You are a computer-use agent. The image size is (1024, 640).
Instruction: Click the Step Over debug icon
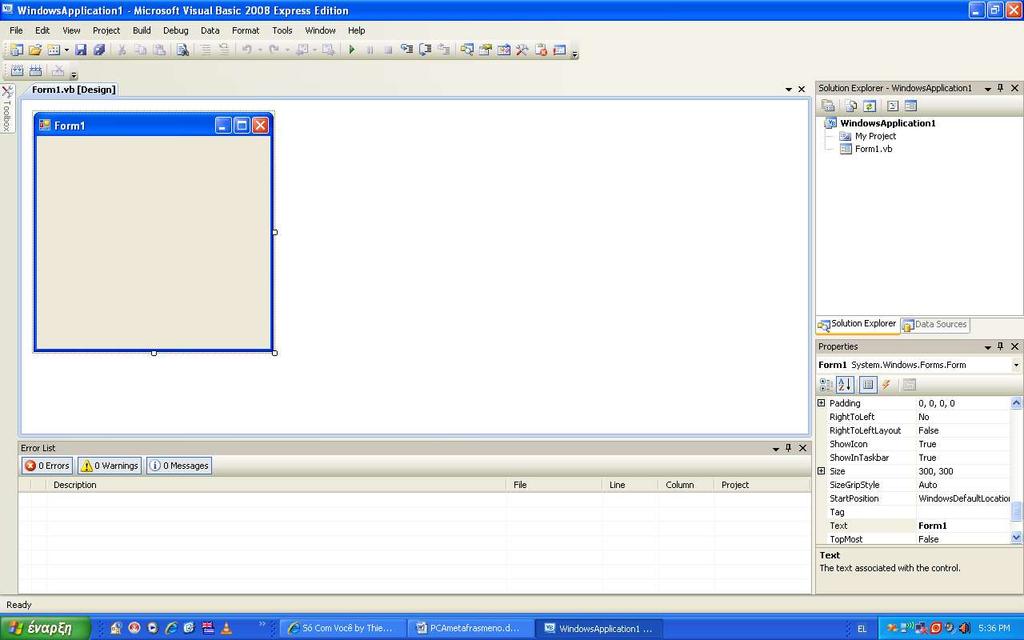click(x=425, y=50)
